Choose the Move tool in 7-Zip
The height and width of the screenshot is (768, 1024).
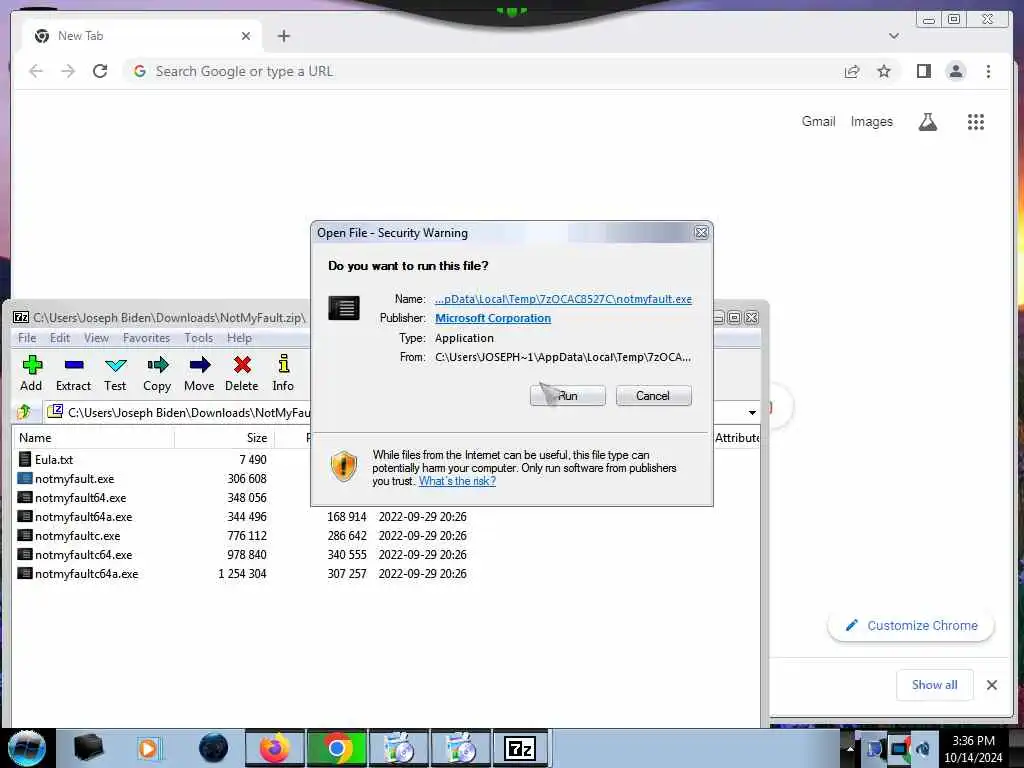[199, 373]
